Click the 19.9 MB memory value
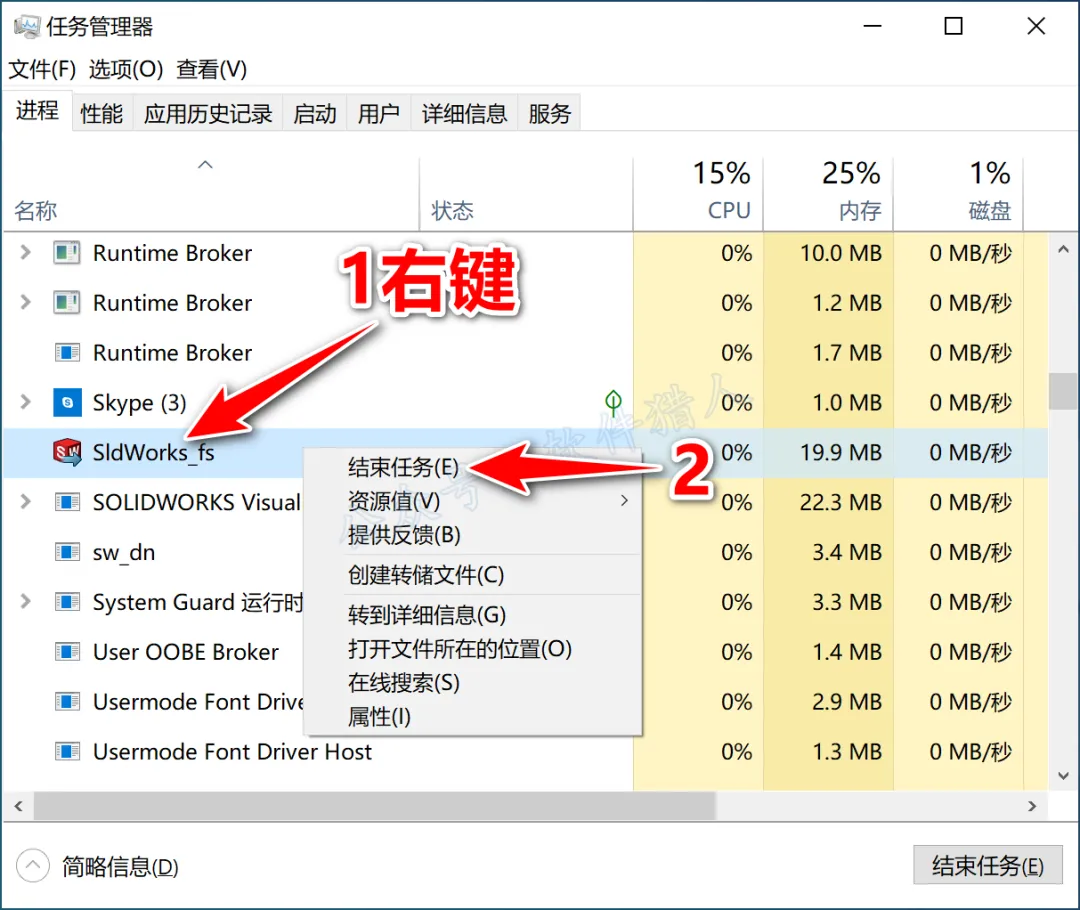The image size is (1080, 910). pyautogui.click(x=840, y=453)
